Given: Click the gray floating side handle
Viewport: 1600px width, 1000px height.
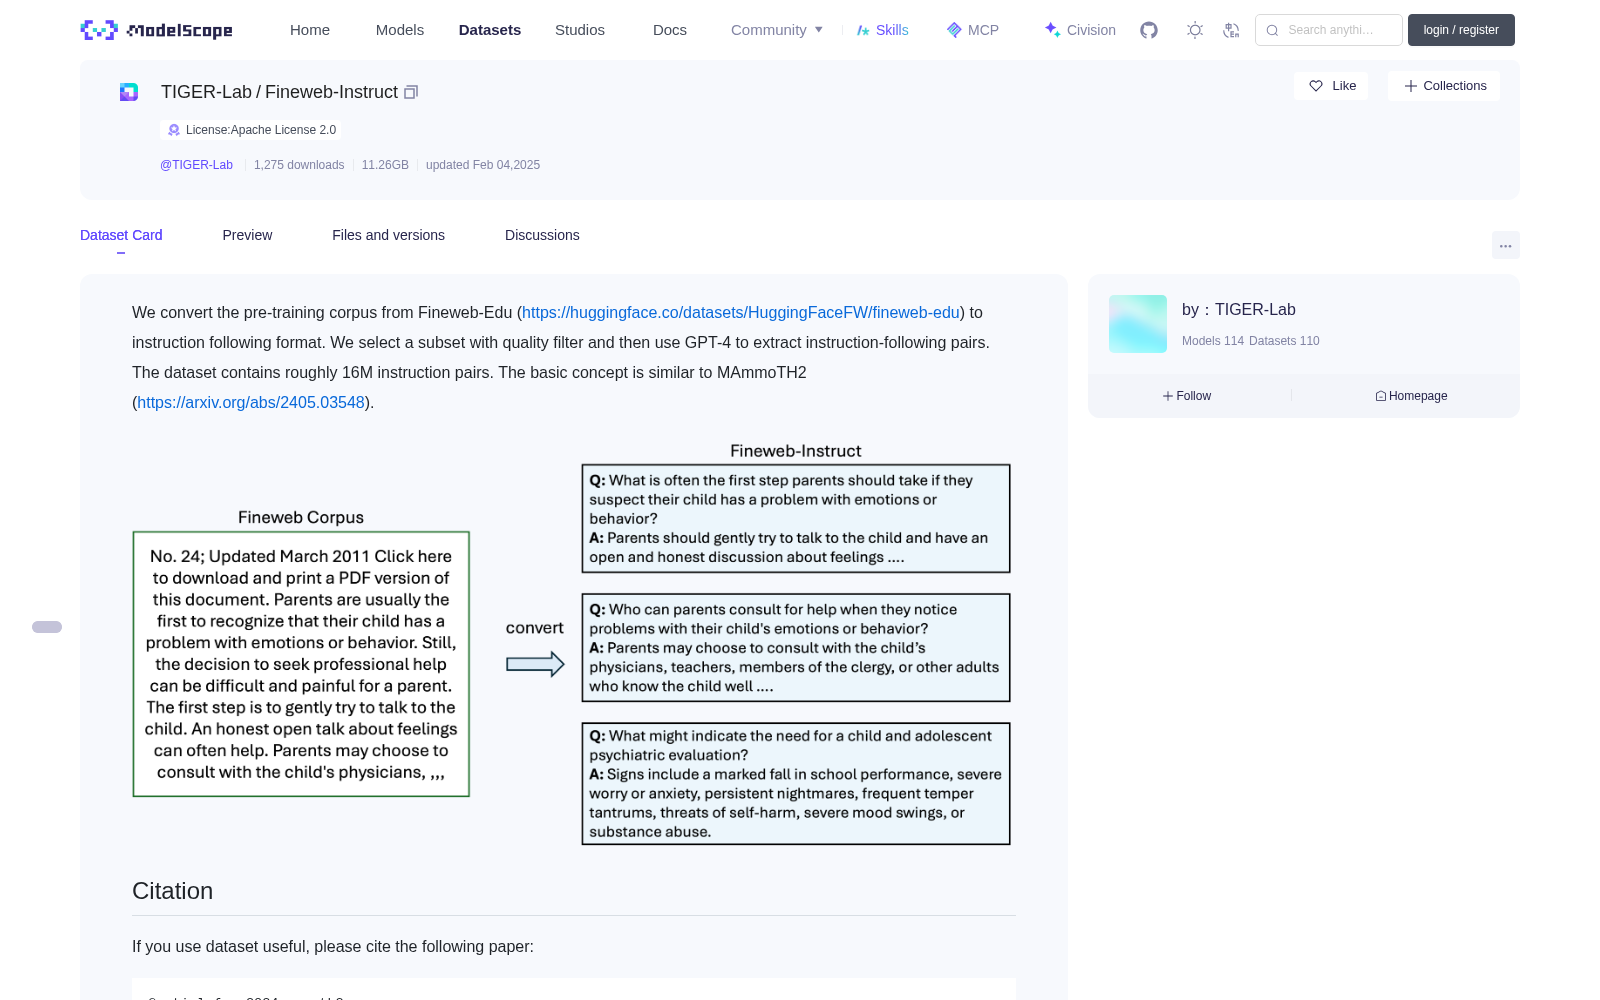Looking at the screenshot, I should 47,627.
